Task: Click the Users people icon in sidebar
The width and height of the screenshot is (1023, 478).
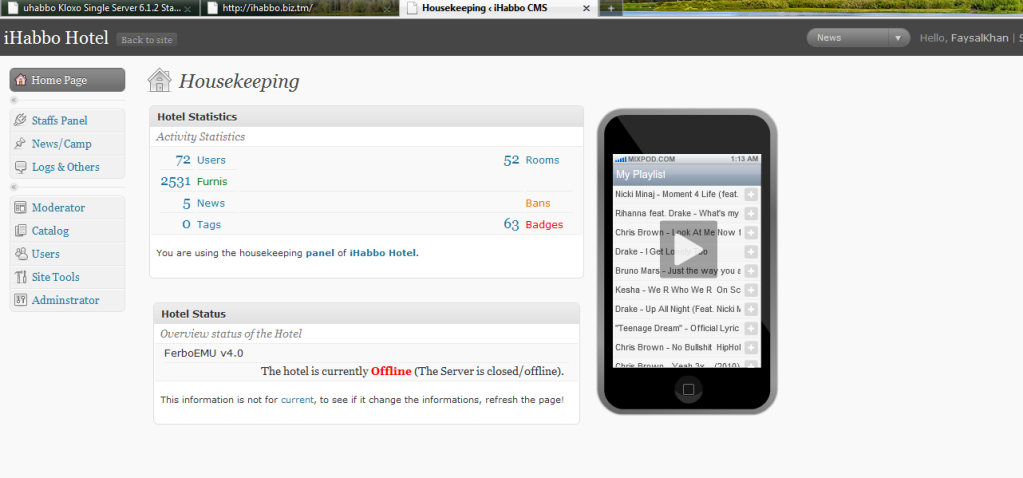Action: [20, 254]
